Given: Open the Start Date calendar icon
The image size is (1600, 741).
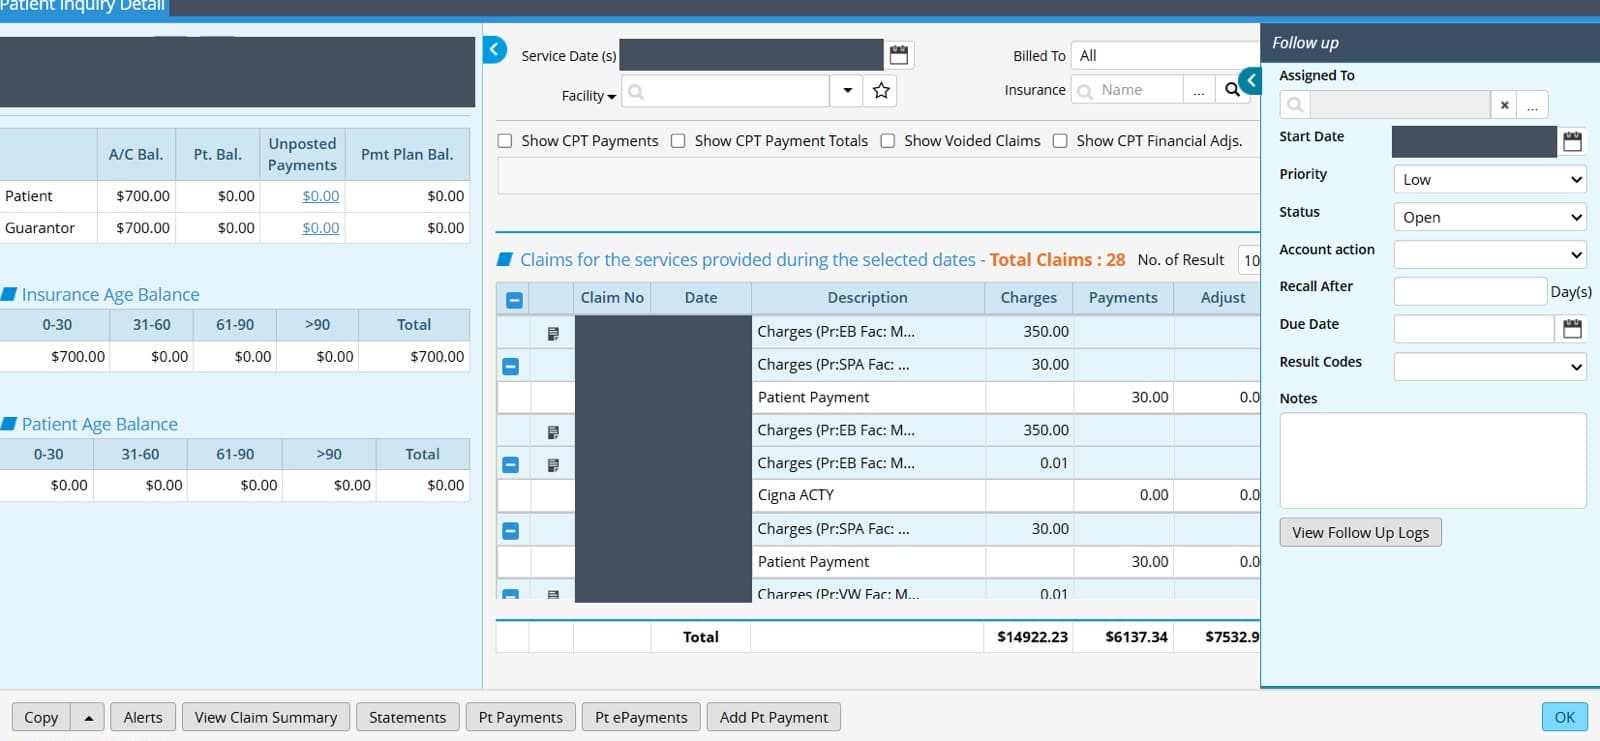Looking at the screenshot, I should pyautogui.click(x=1572, y=142).
